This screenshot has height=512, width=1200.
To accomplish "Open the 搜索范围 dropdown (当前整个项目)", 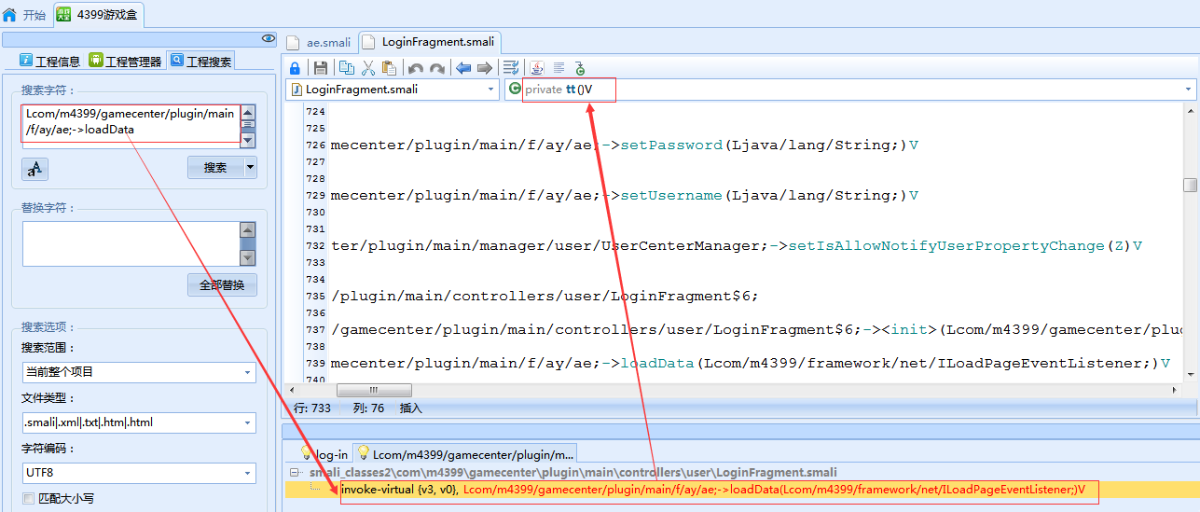I will 139,372.
